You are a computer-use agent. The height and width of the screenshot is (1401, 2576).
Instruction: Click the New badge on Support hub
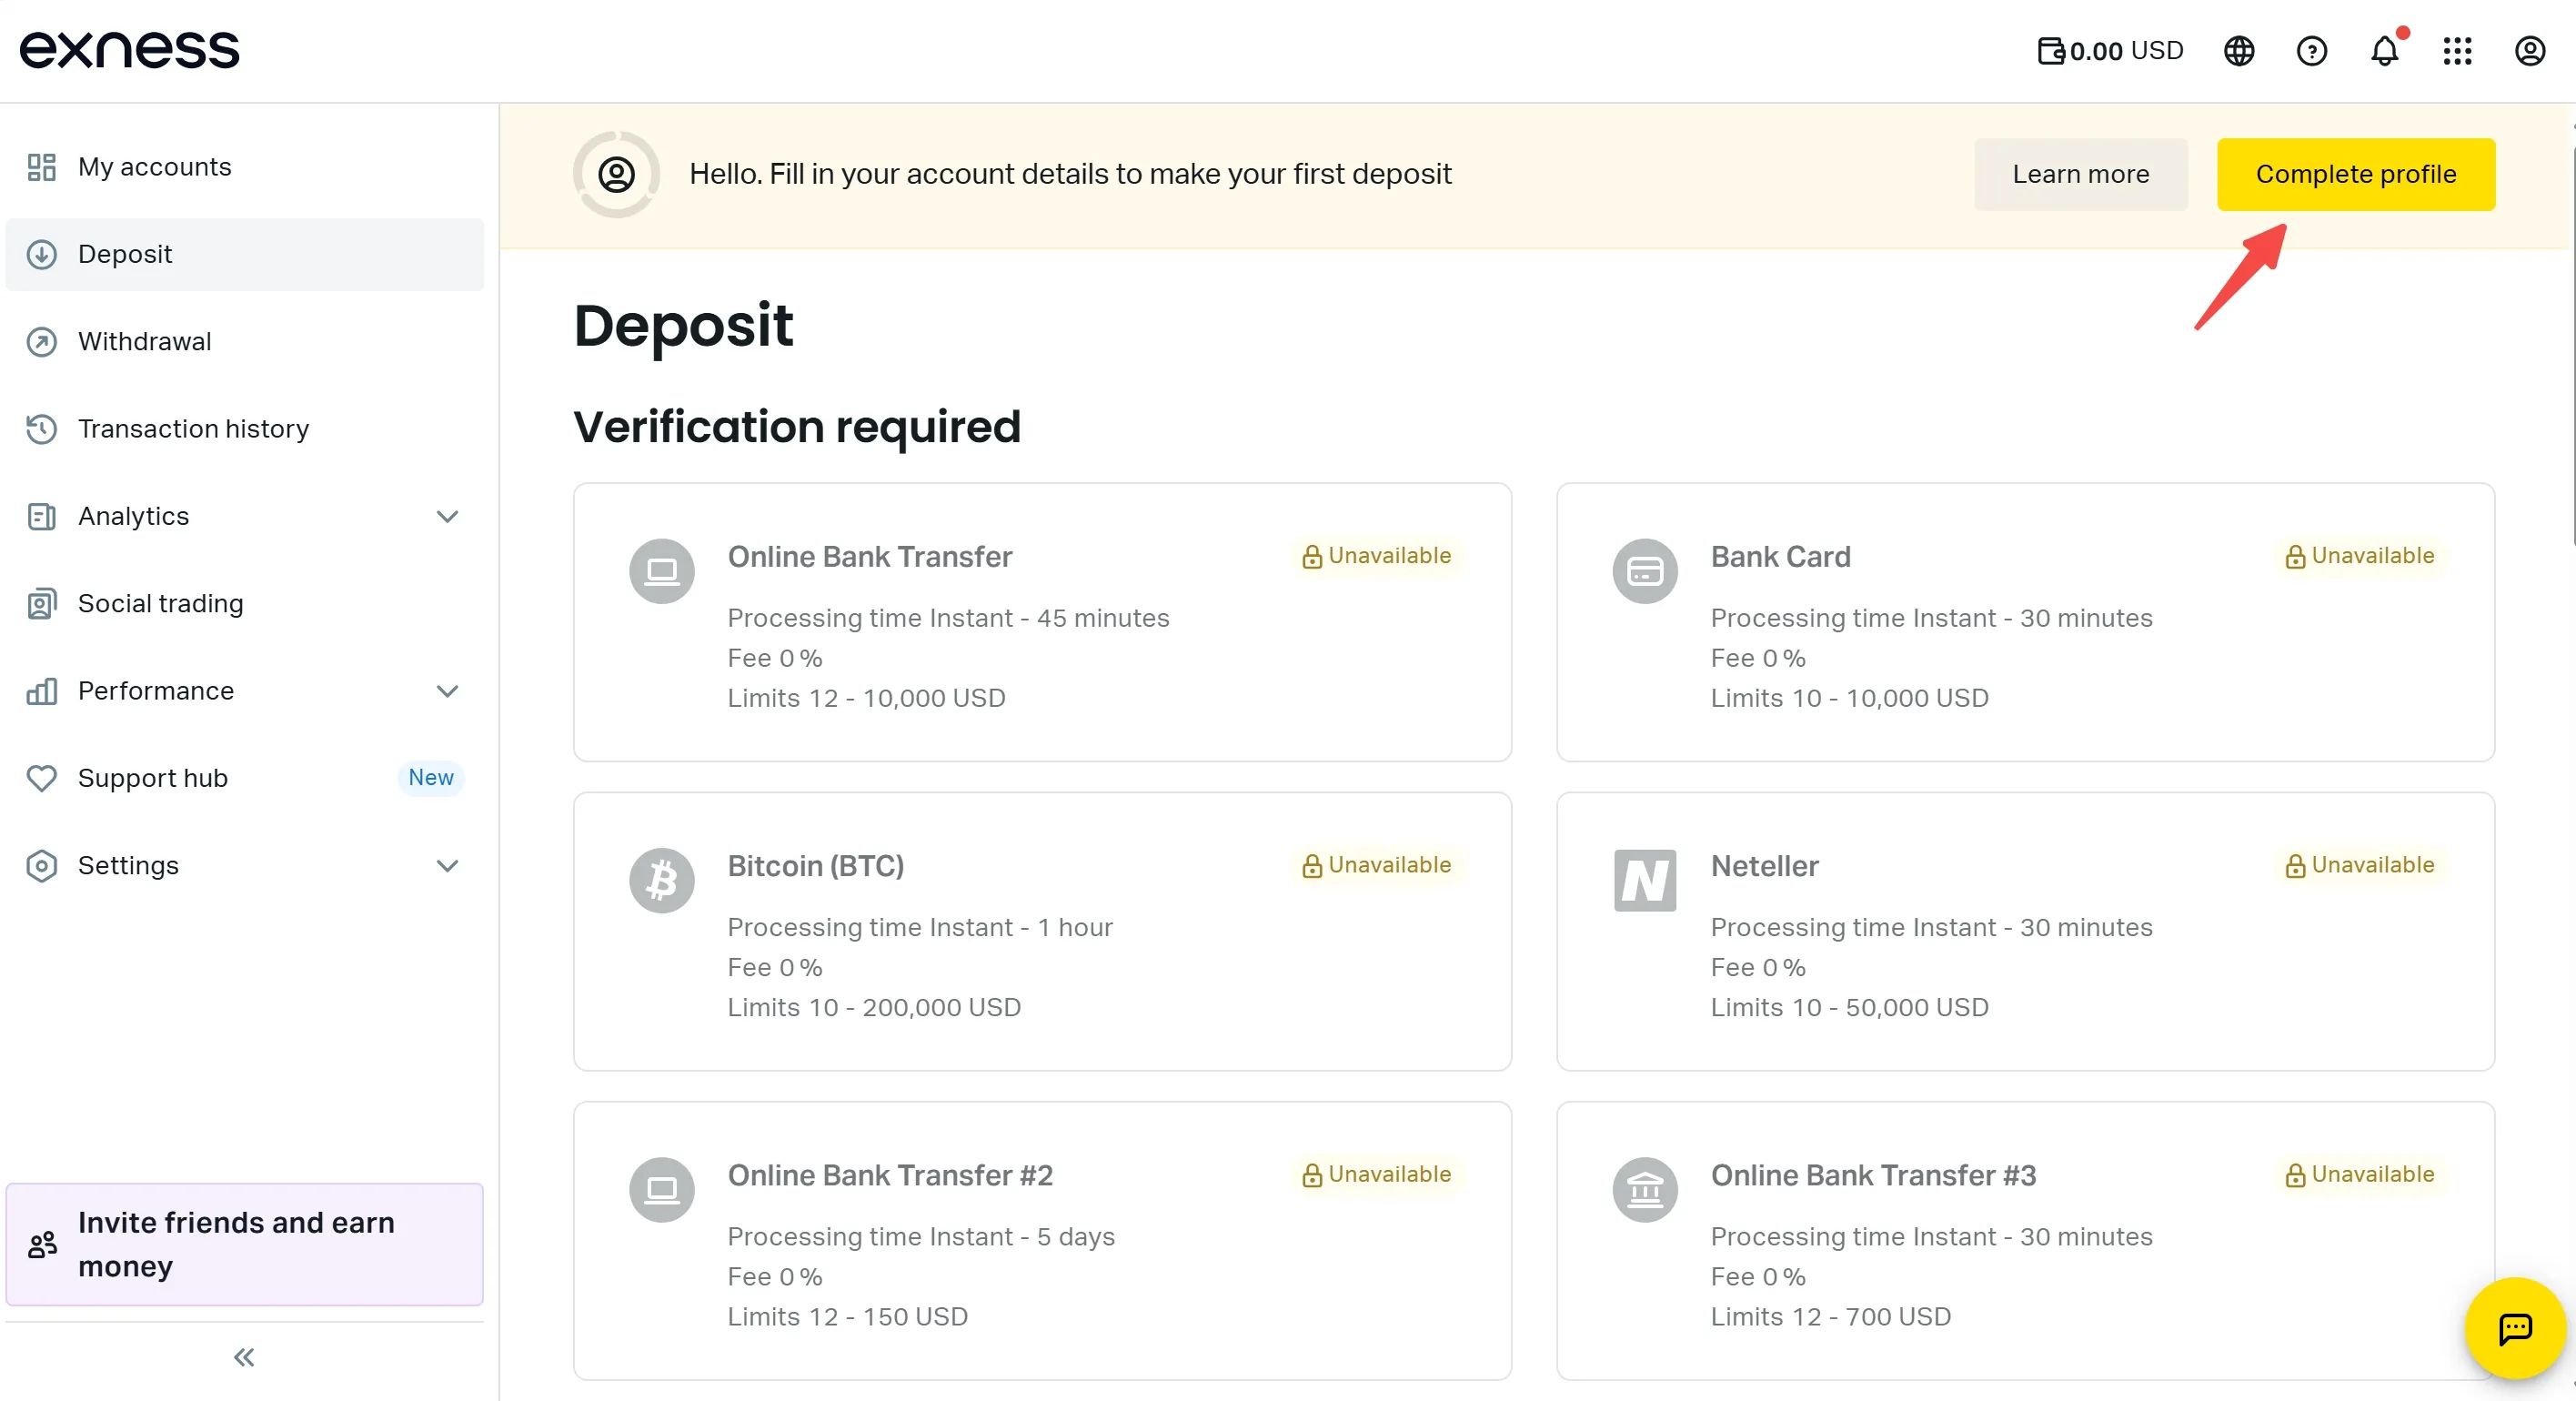(x=431, y=777)
